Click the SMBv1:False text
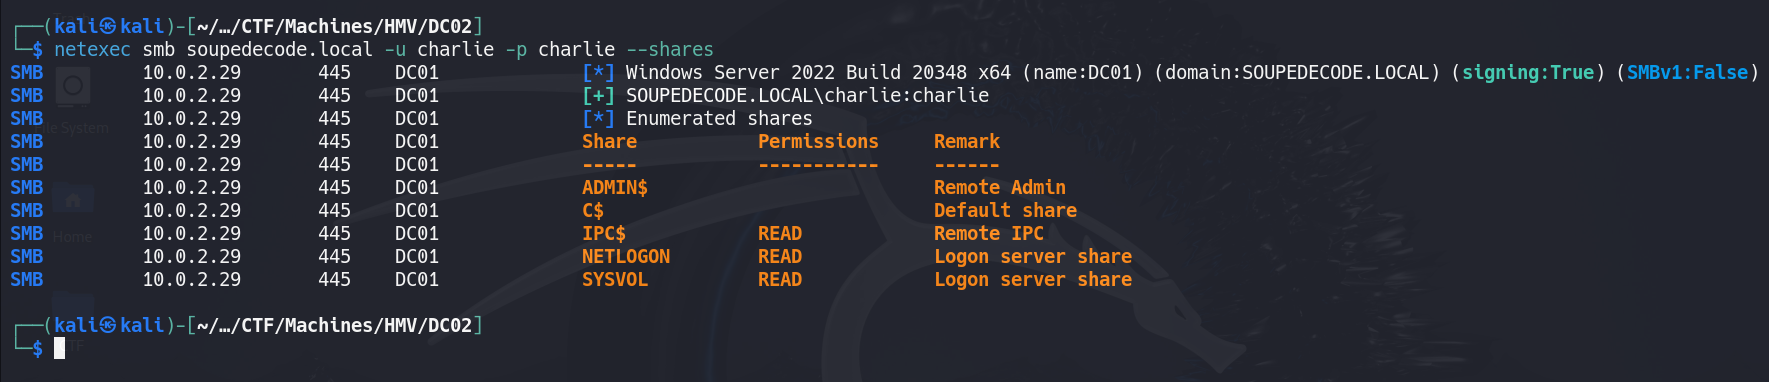The image size is (1769, 382). [x=1687, y=72]
